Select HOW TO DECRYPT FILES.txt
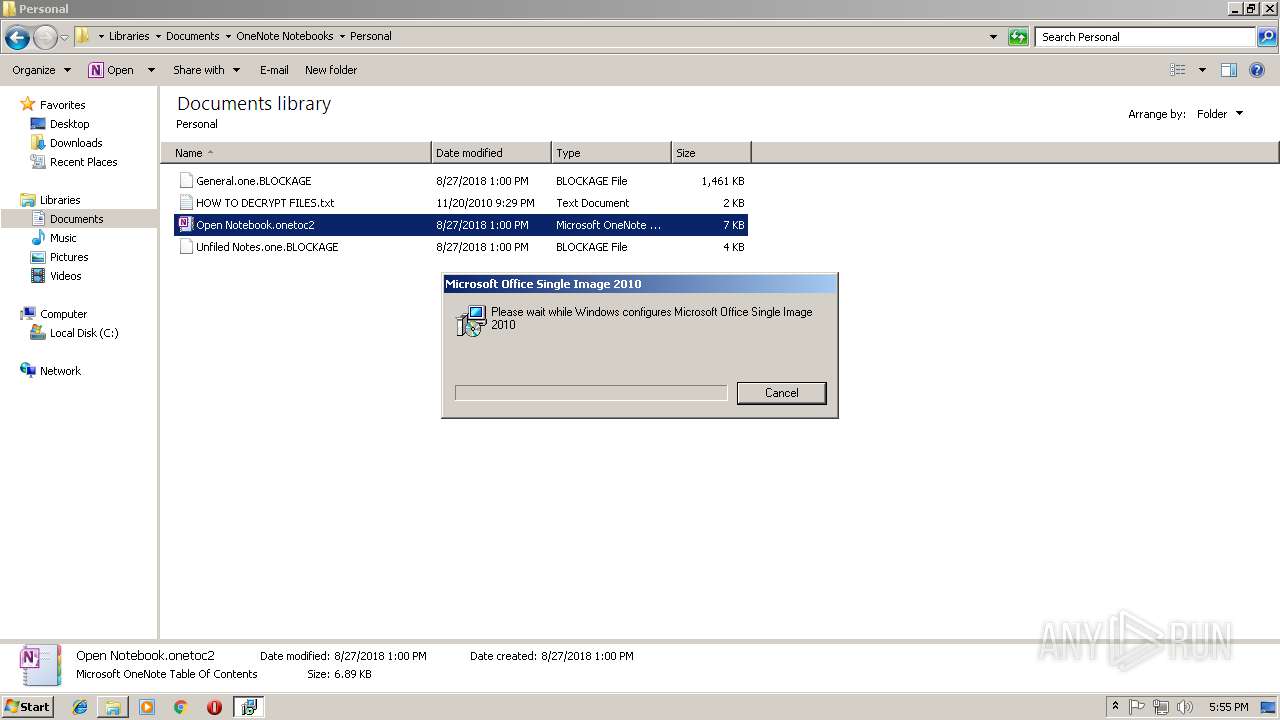1280x720 pixels. 461,203
